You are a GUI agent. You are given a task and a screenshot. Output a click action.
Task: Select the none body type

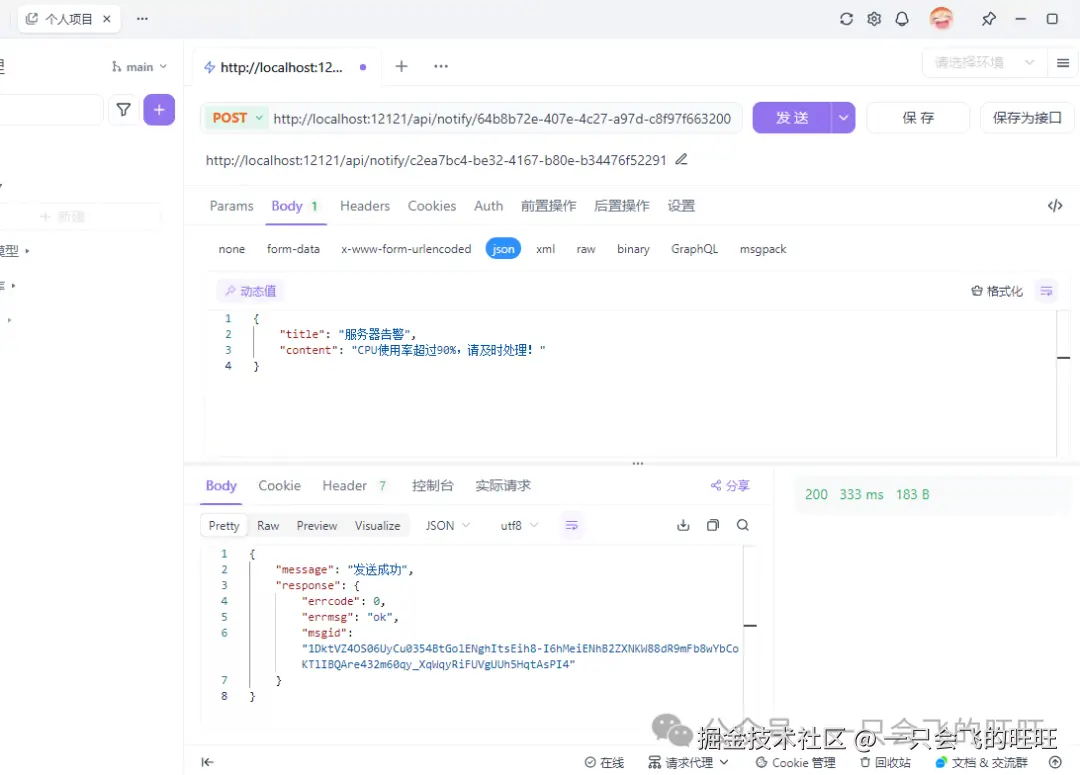click(231, 249)
